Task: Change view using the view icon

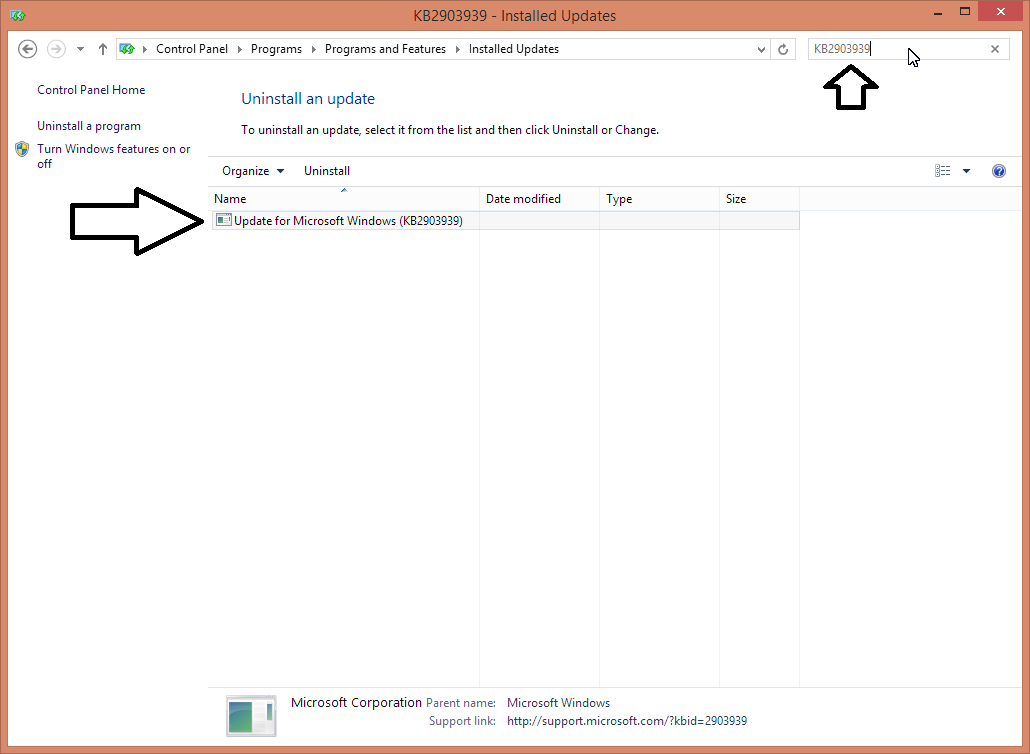Action: point(943,171)
